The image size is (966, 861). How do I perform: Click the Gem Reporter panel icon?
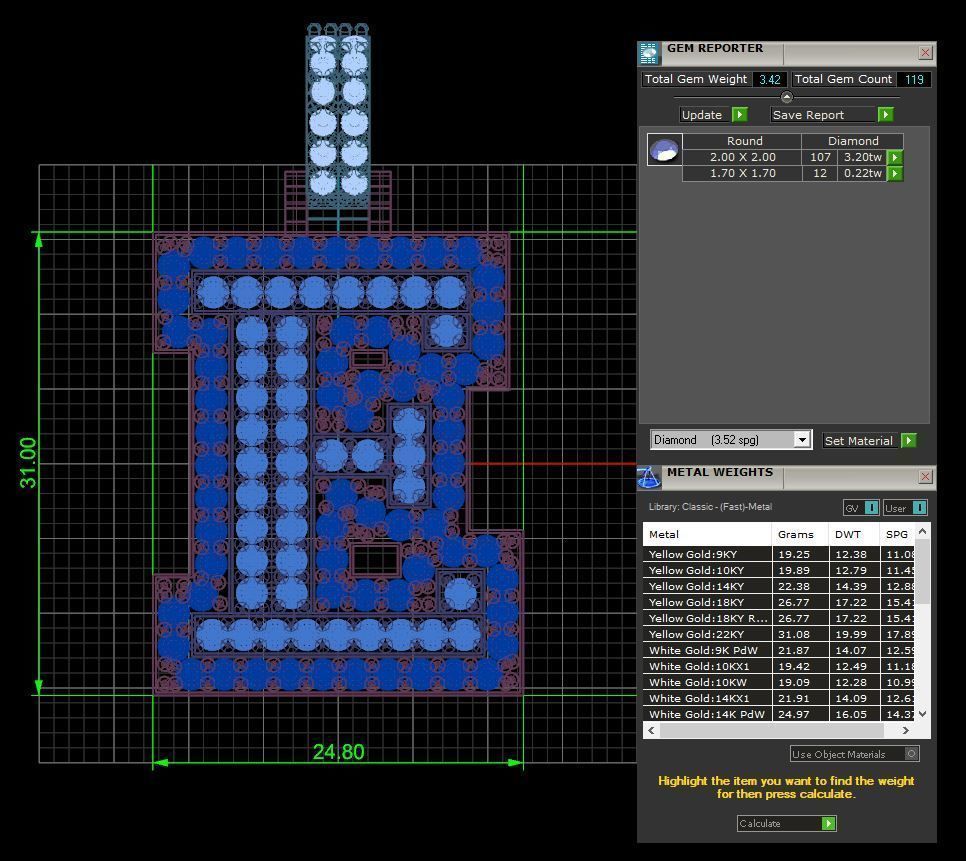click(649, 54)
